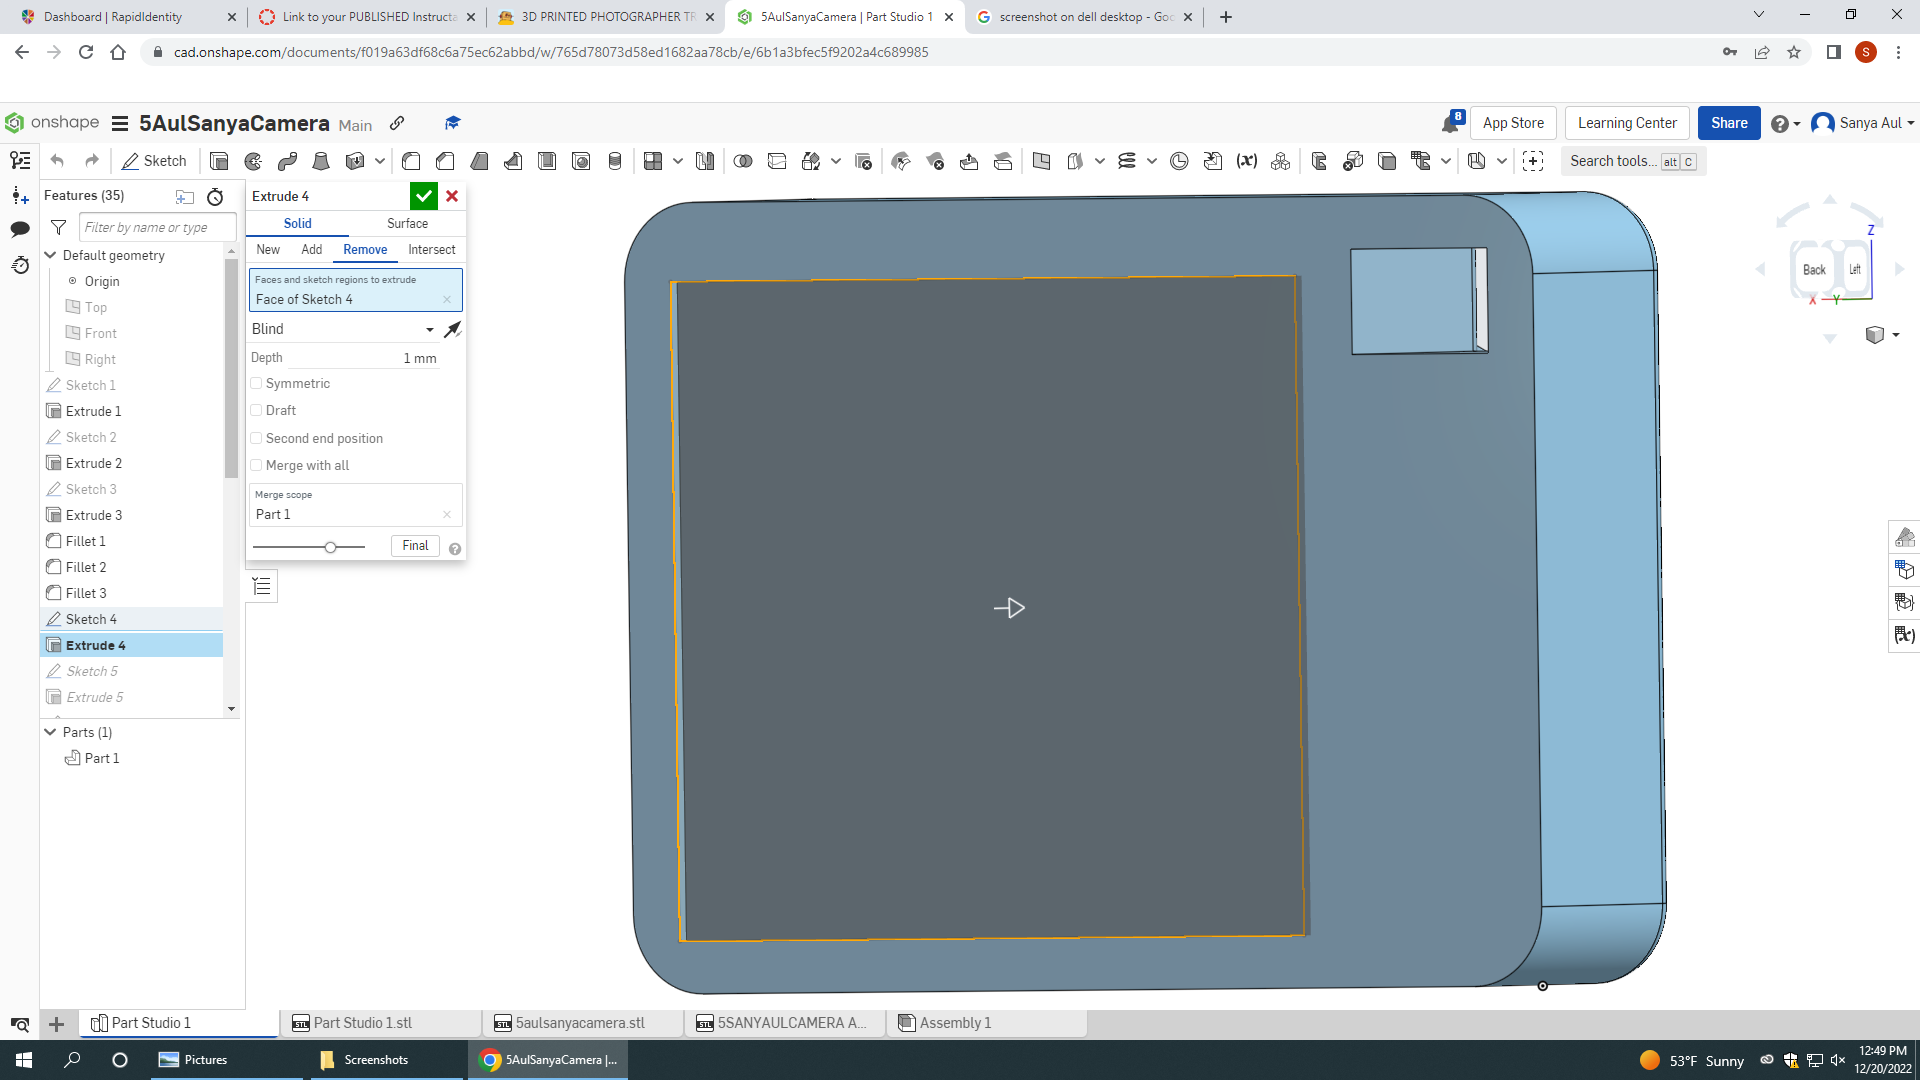
Task: Undo the last action
Action: (57, 161)
